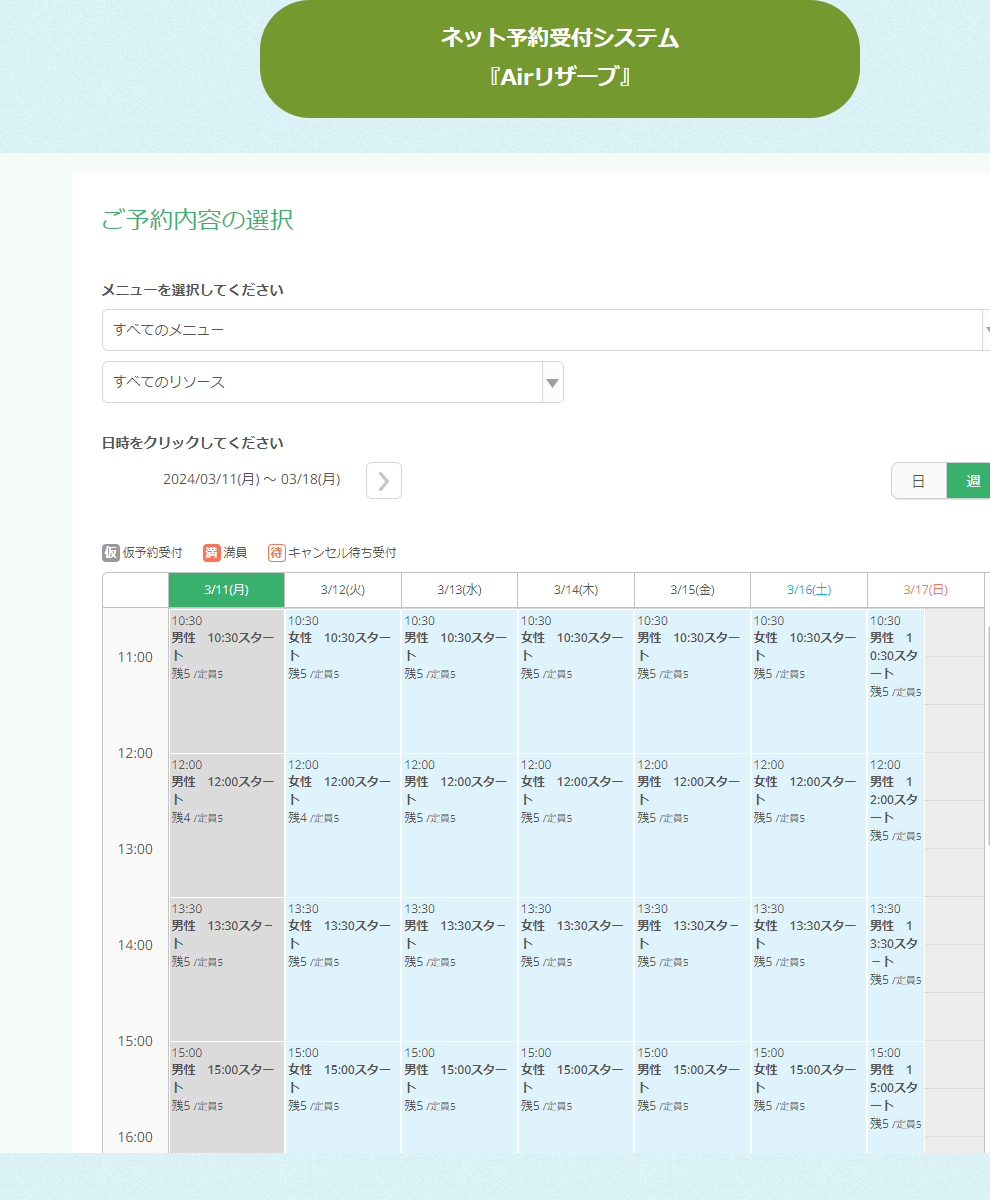Click the next week arrow button

[384, 481]
